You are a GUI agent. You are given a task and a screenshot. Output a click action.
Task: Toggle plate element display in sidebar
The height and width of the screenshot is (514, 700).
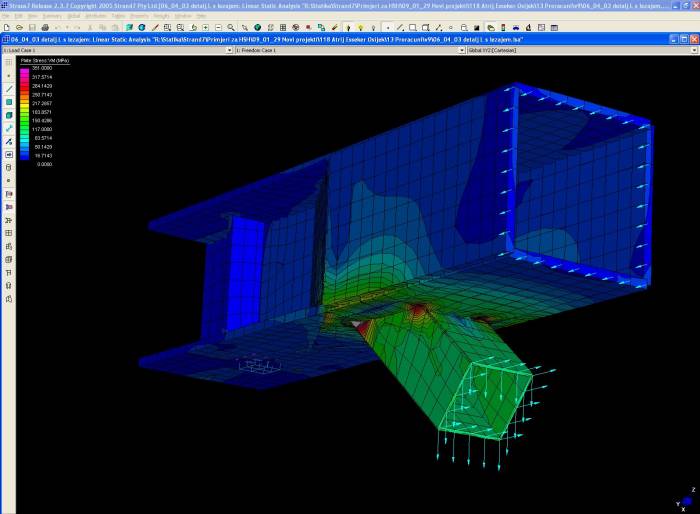(9, 102)
